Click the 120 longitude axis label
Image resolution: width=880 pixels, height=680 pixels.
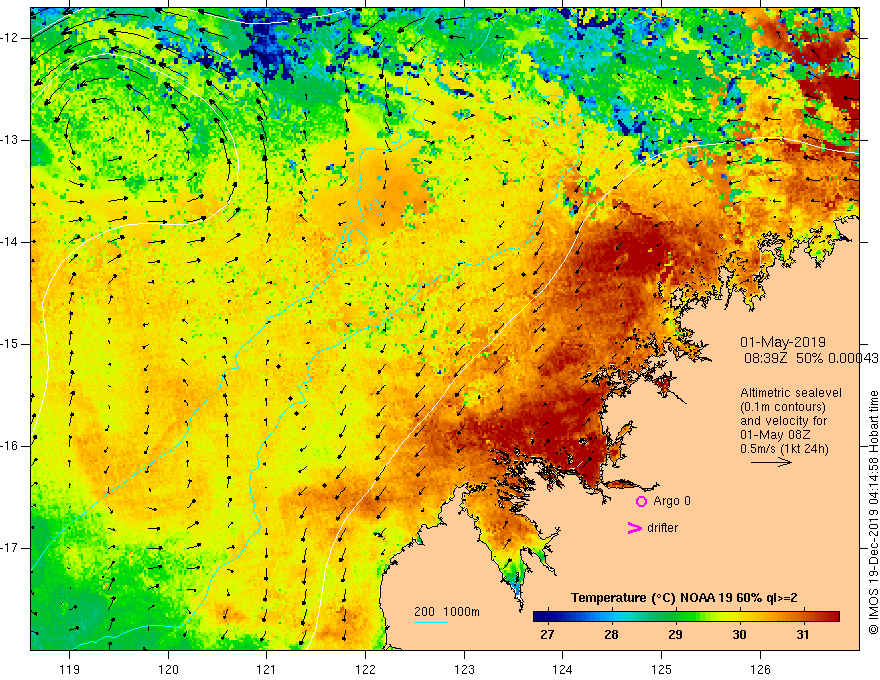click(x=168, y=669)
